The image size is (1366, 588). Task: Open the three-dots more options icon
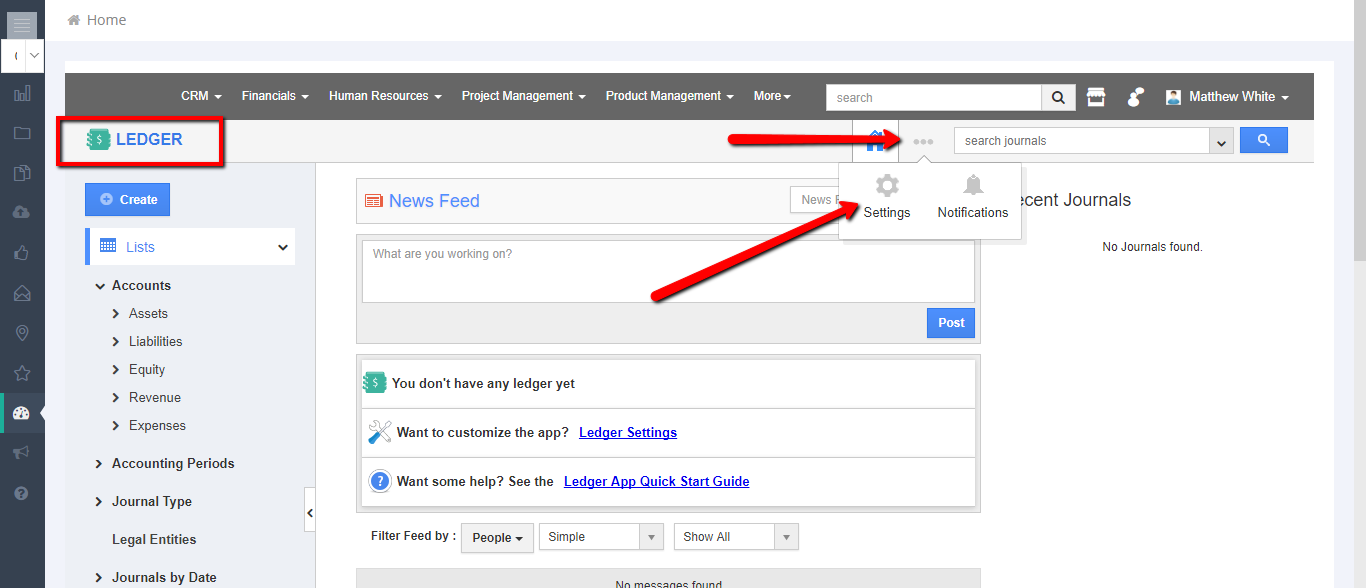[x=923, y=142]
